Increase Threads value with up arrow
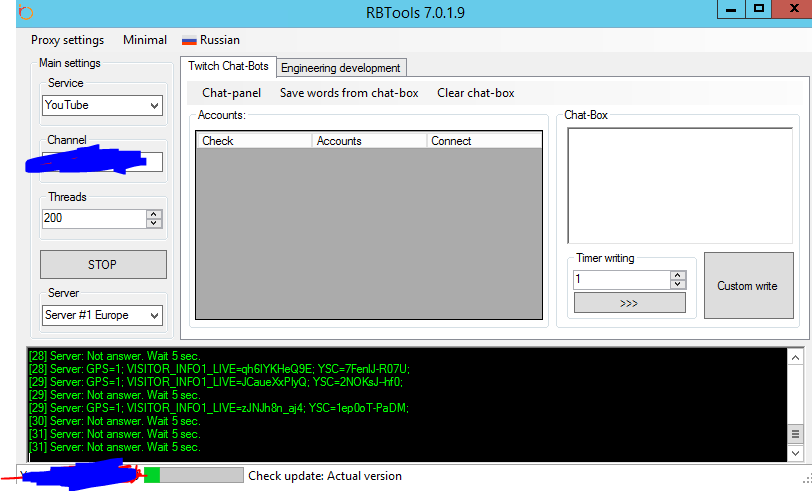 [153, 213]
